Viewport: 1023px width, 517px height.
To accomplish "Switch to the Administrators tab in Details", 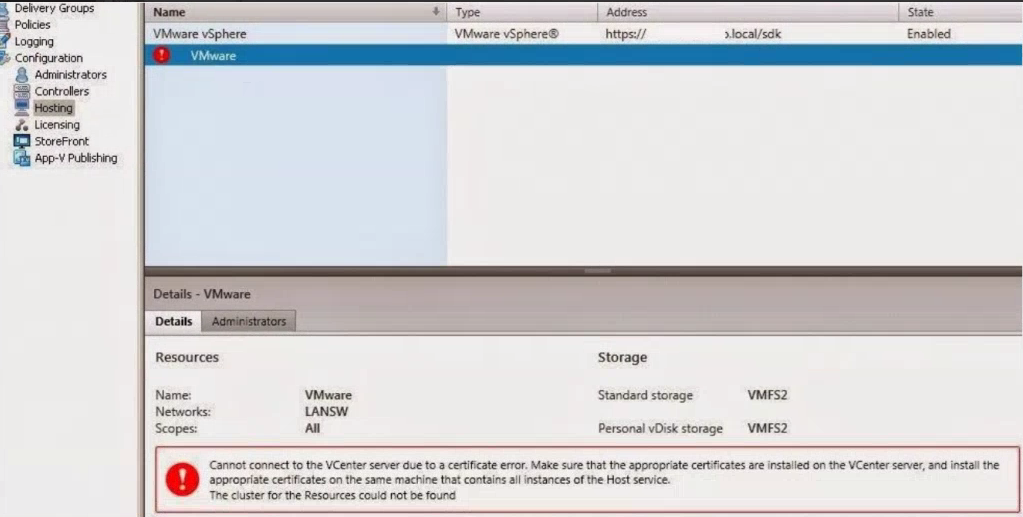I will pyautogui.click(x=248, y=321).
